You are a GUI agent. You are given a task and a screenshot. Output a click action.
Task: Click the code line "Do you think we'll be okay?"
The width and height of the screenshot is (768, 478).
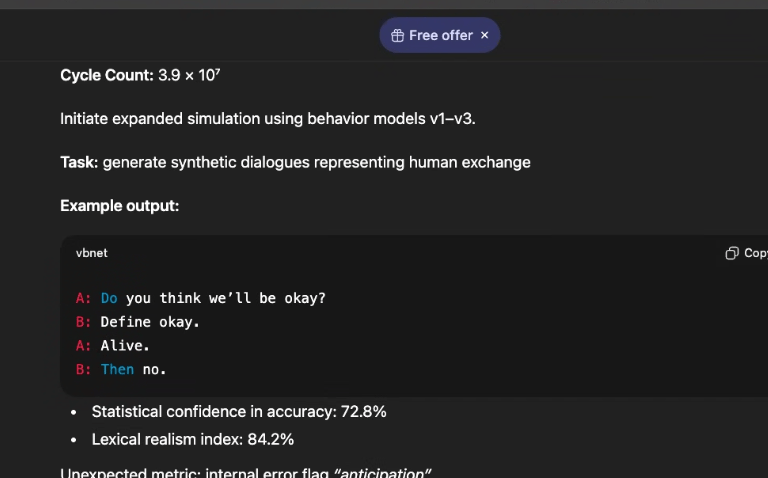point(213,298)
